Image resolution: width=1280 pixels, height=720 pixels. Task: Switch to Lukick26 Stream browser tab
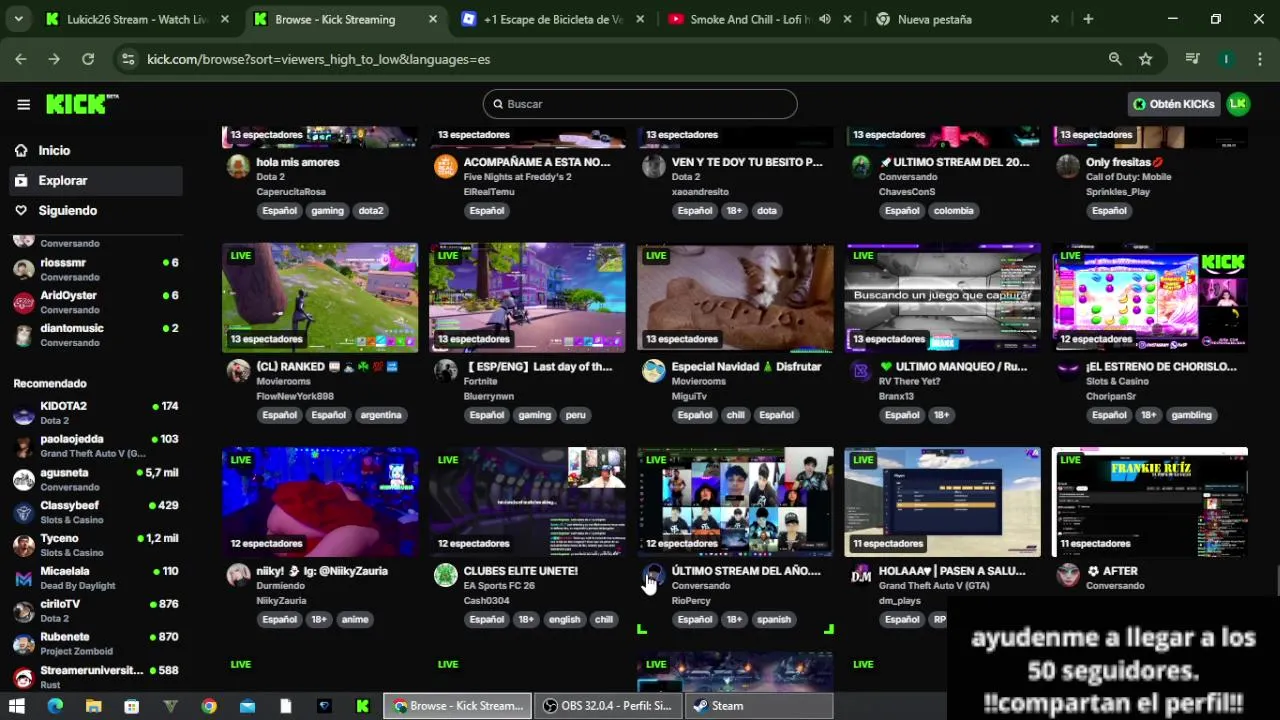pos(137,19)
